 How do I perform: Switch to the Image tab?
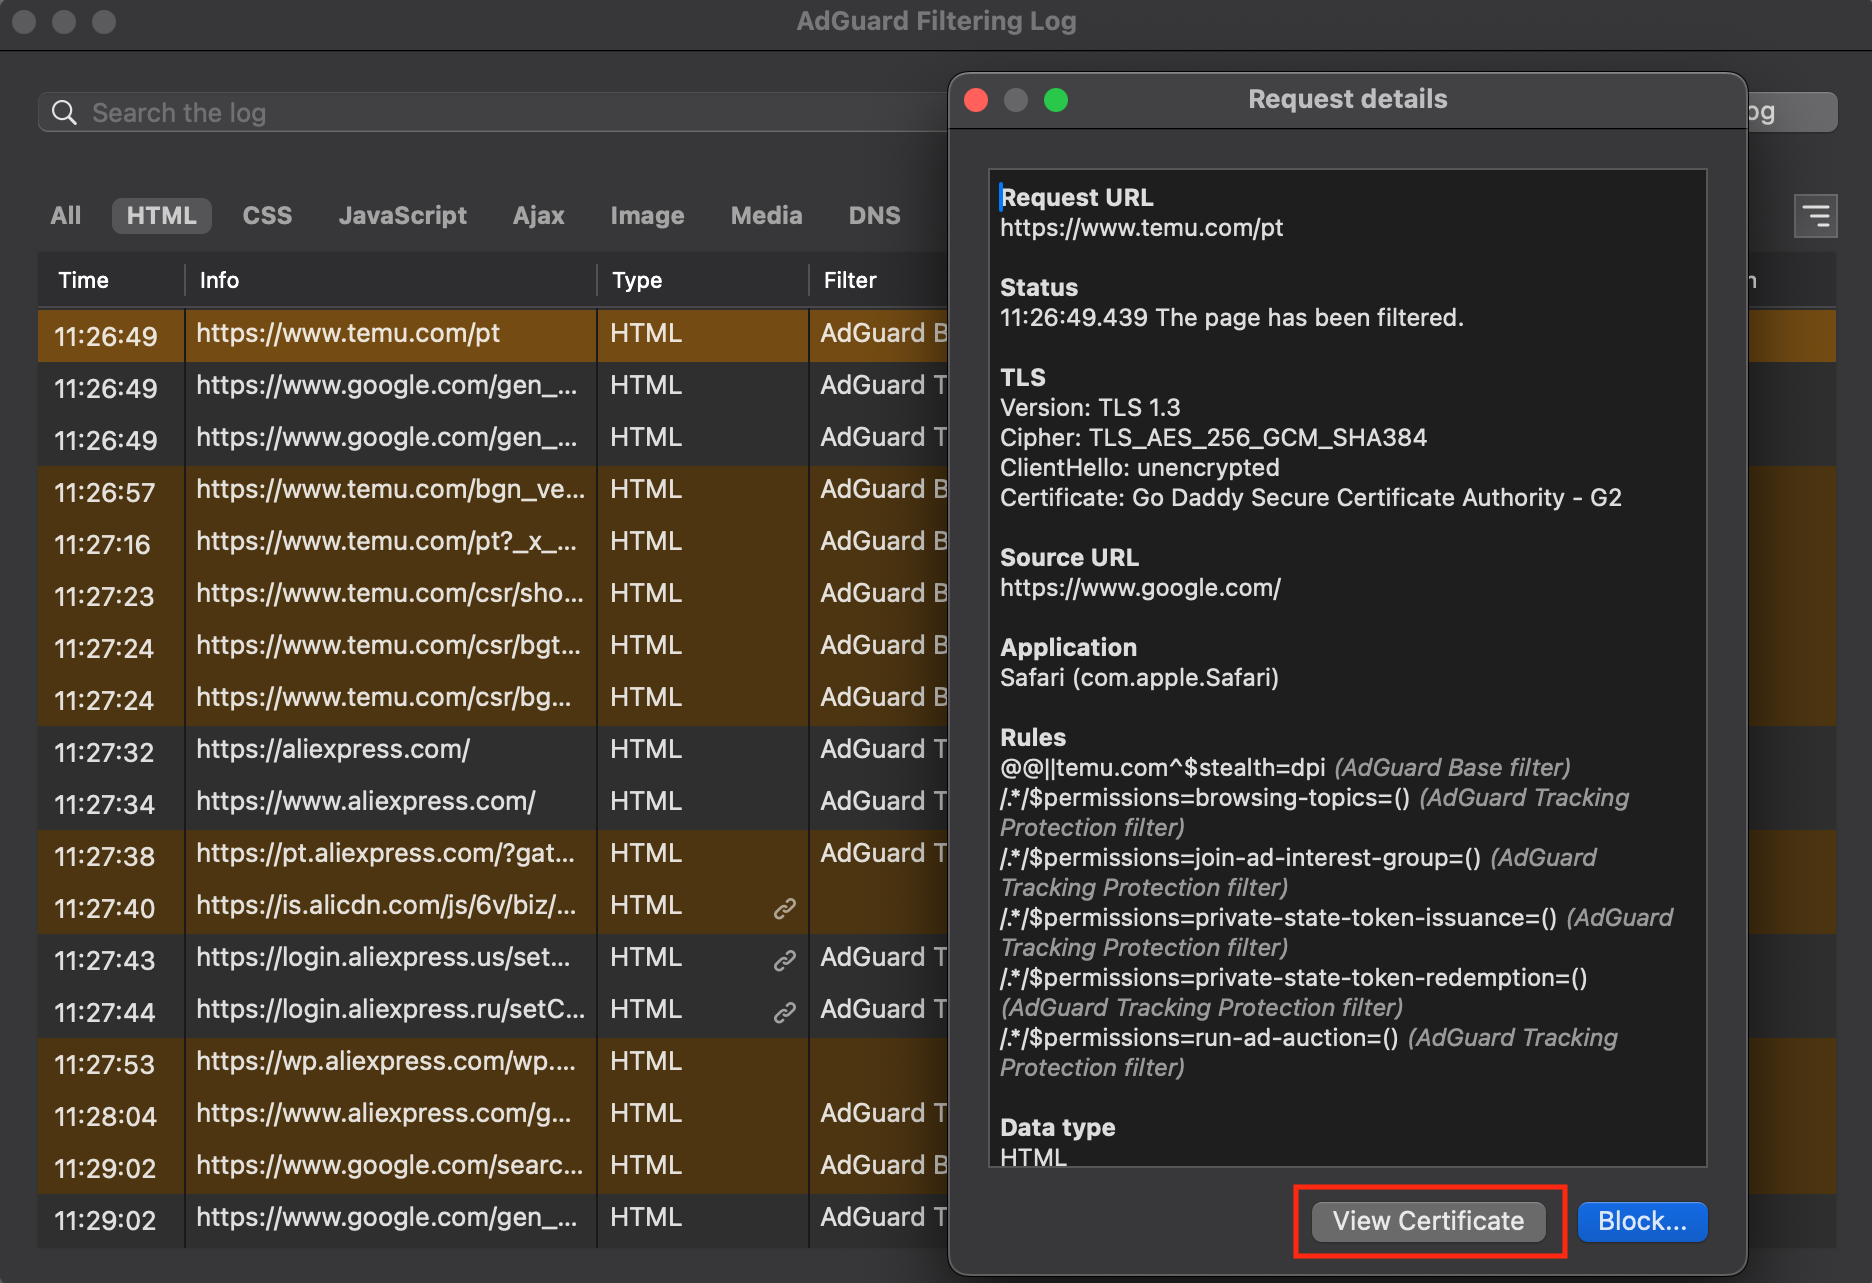[x=648, y=215]
